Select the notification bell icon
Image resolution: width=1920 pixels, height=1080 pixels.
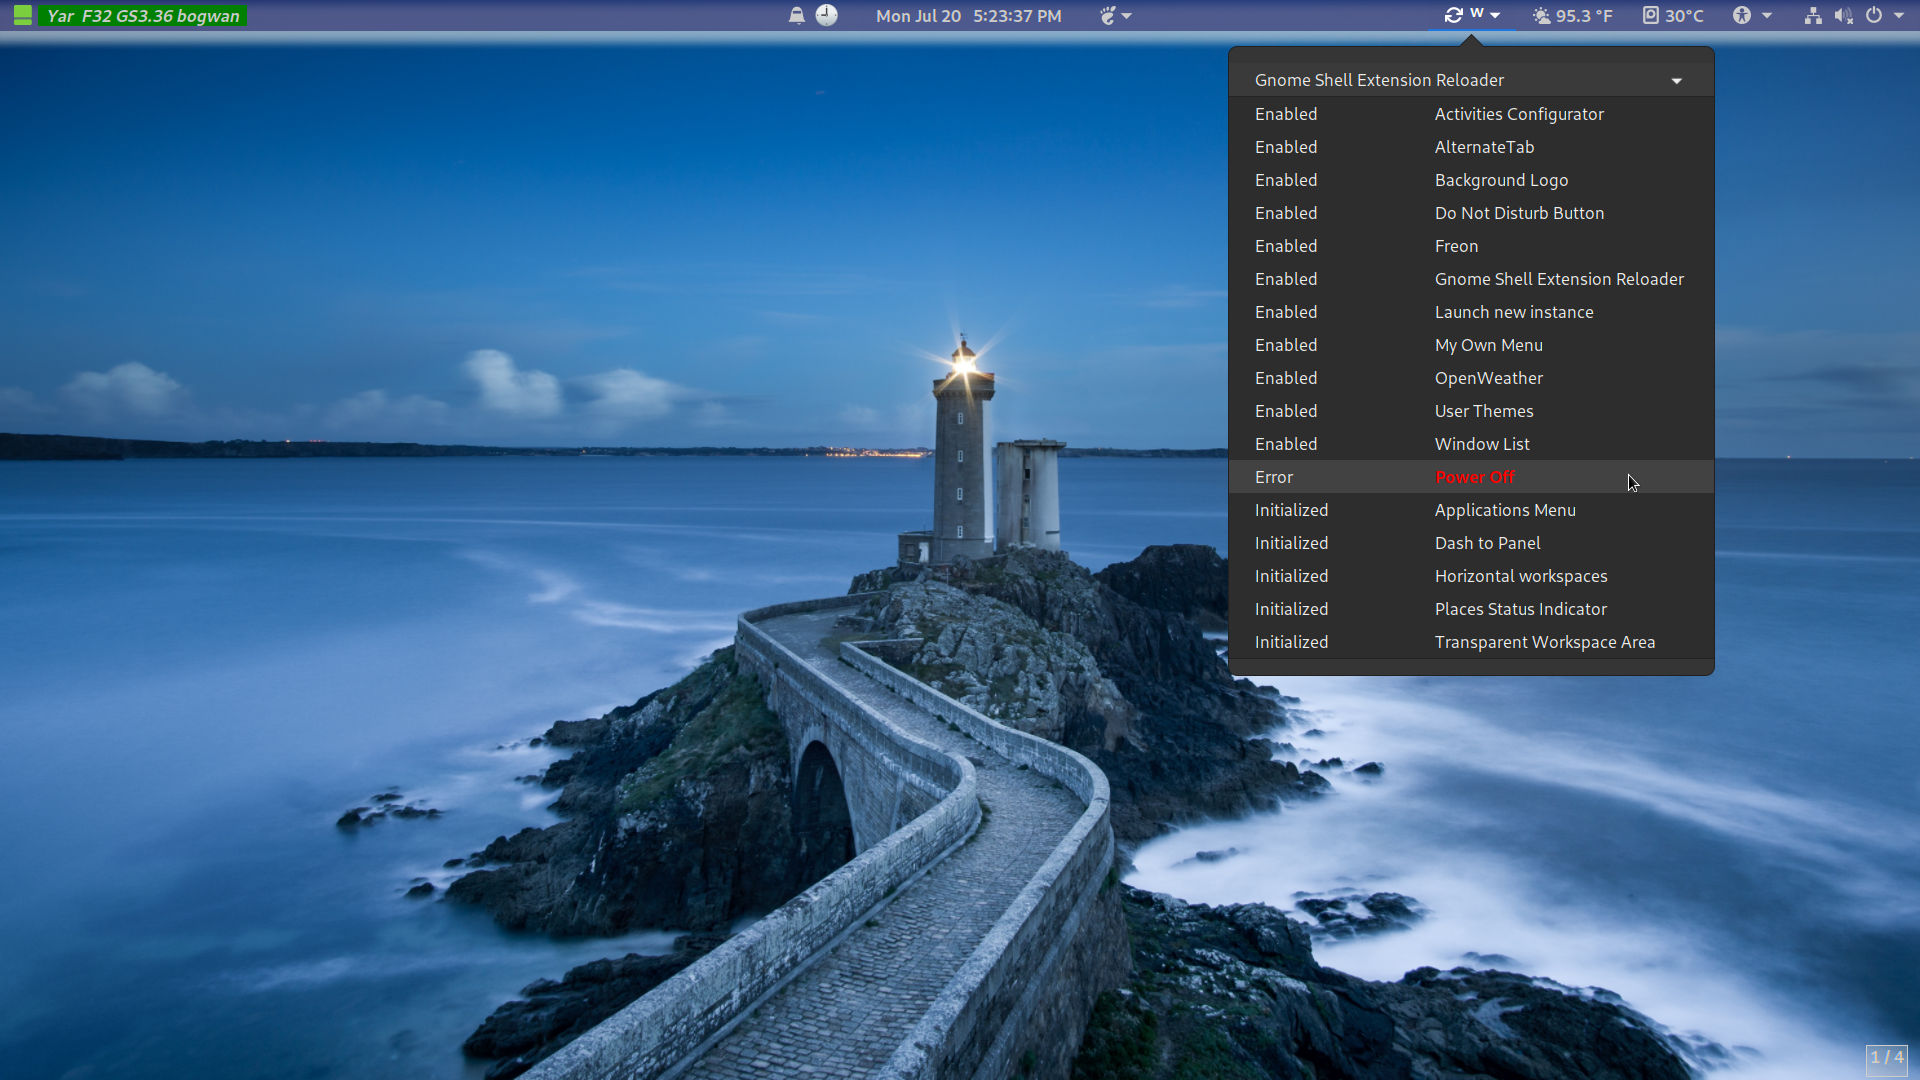click(794, 15)
